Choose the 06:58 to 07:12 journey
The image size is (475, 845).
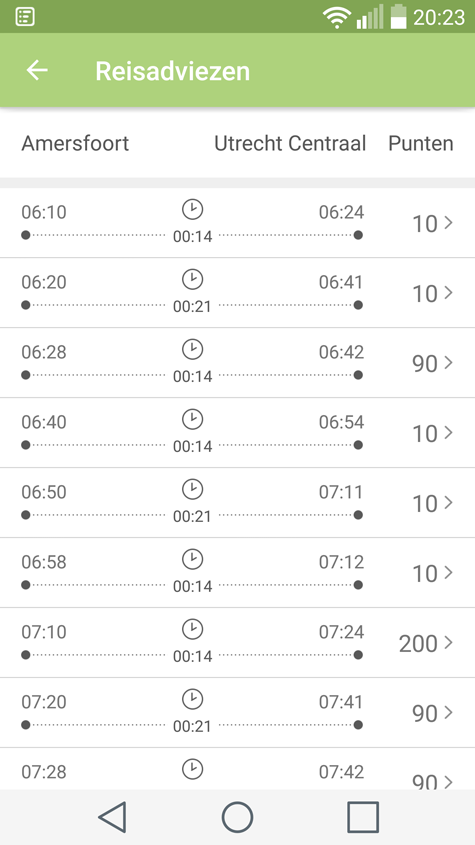237,573
